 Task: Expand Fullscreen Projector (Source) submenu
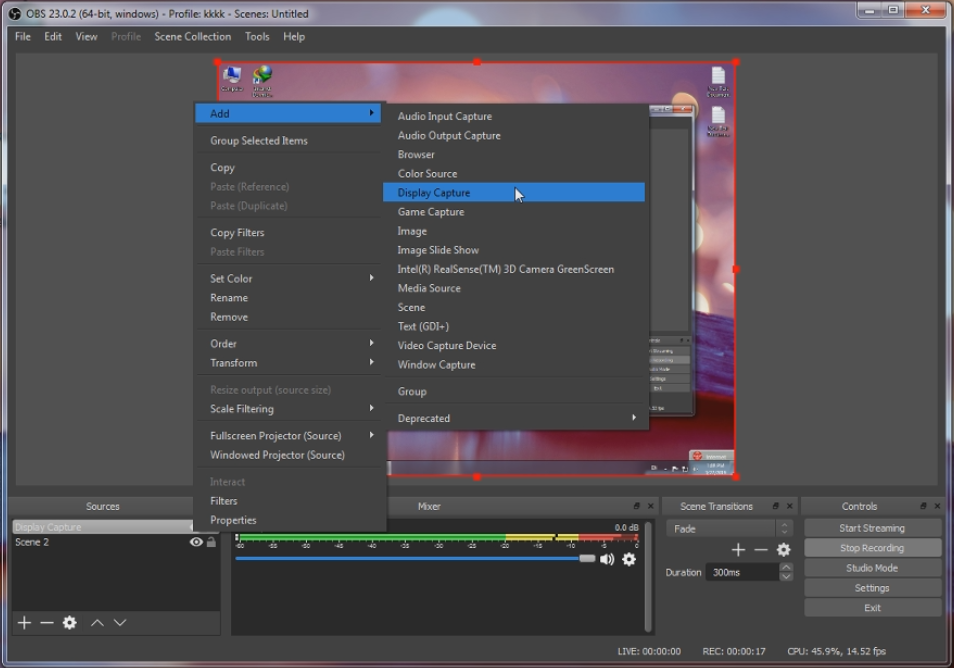371,435
